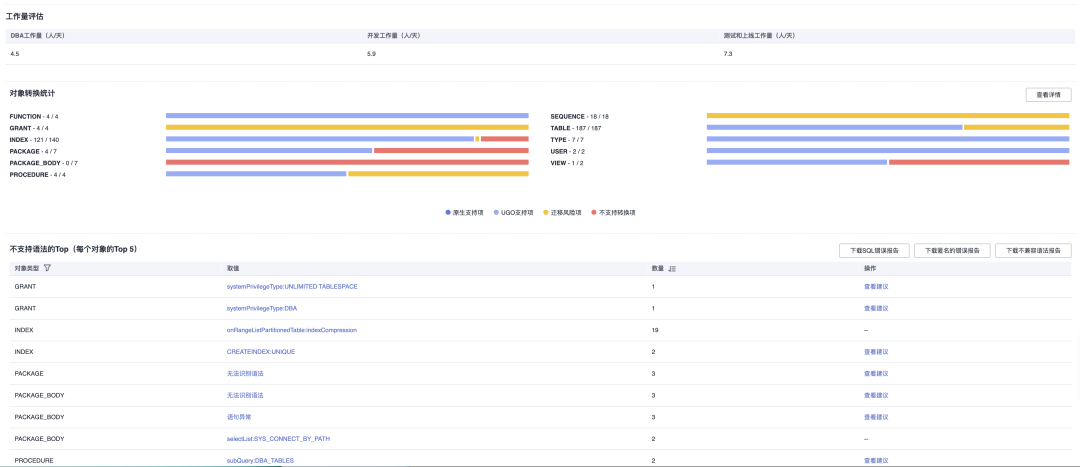Click the 开发工作量 value 5.9
This screenshot has height=467, width=1080.
(372, 53)
